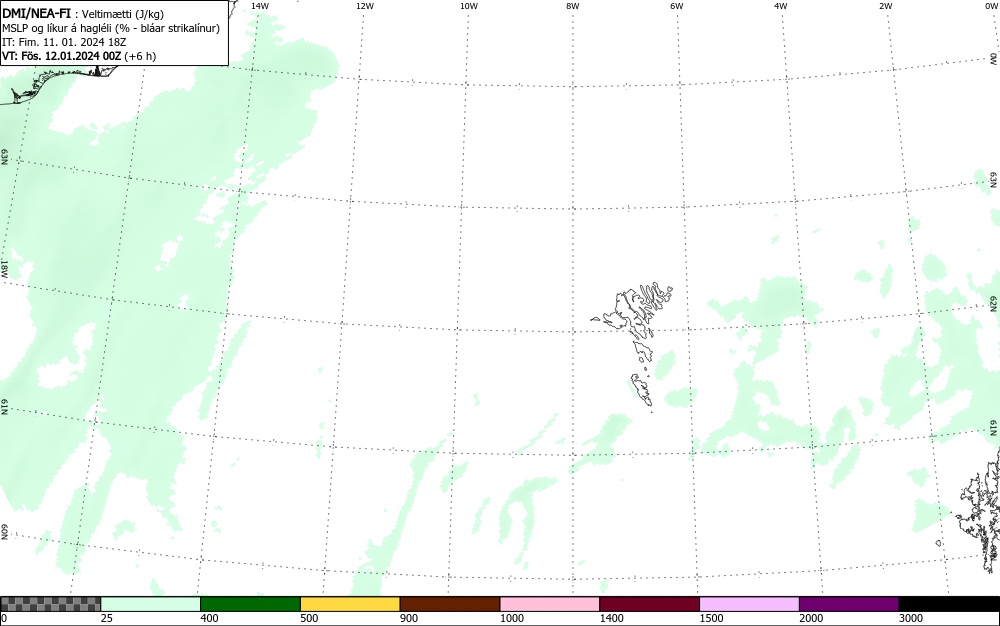The width and height of the screenshot is (1000, 626).
Task: Click the legend value "900"
Action: point(409,618)
